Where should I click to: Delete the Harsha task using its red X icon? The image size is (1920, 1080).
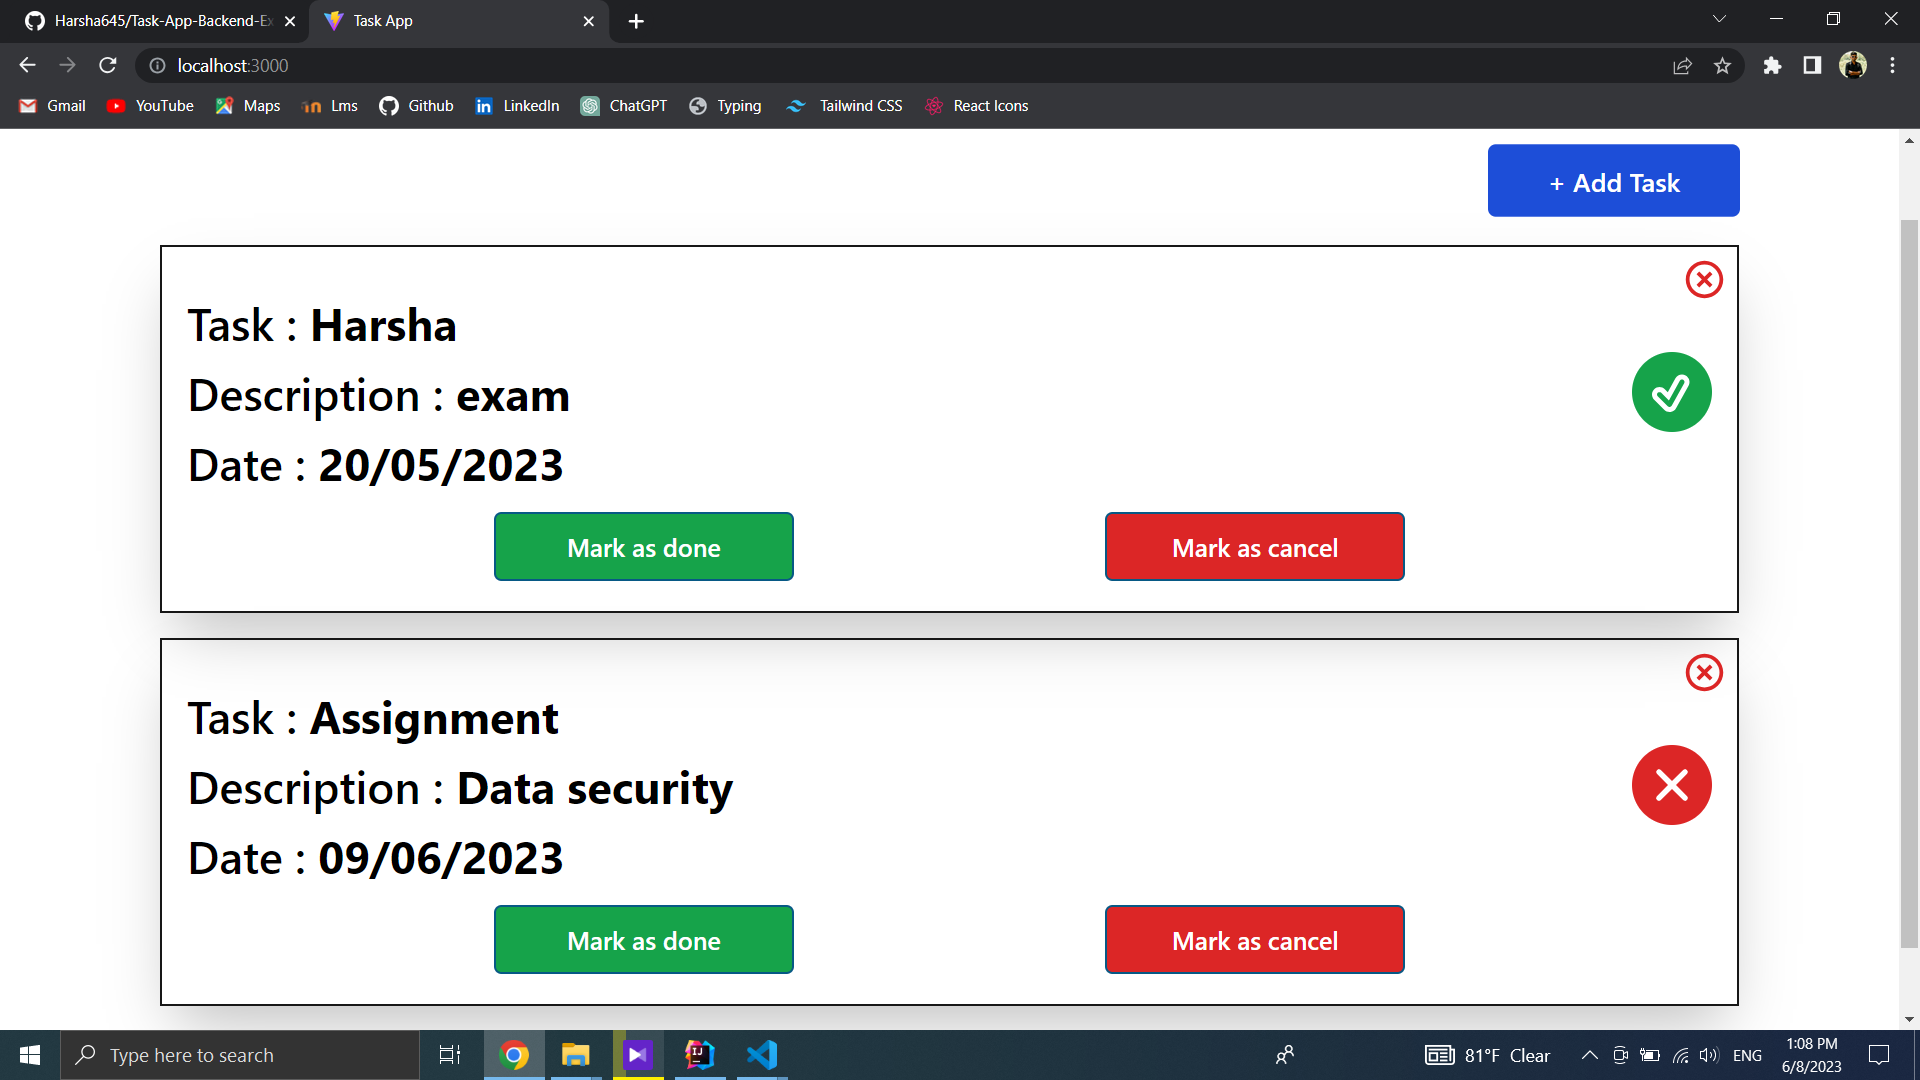click(1703, 280)
